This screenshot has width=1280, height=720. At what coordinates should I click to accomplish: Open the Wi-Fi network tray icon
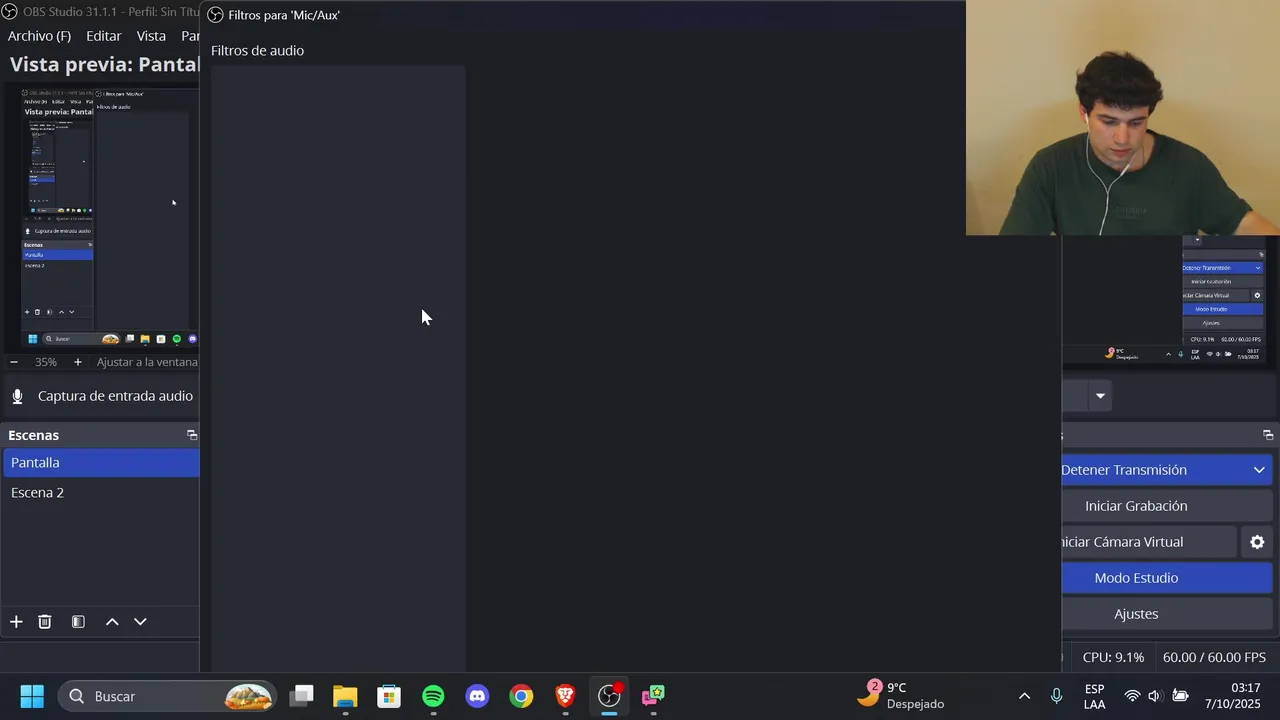[1132, 696]
